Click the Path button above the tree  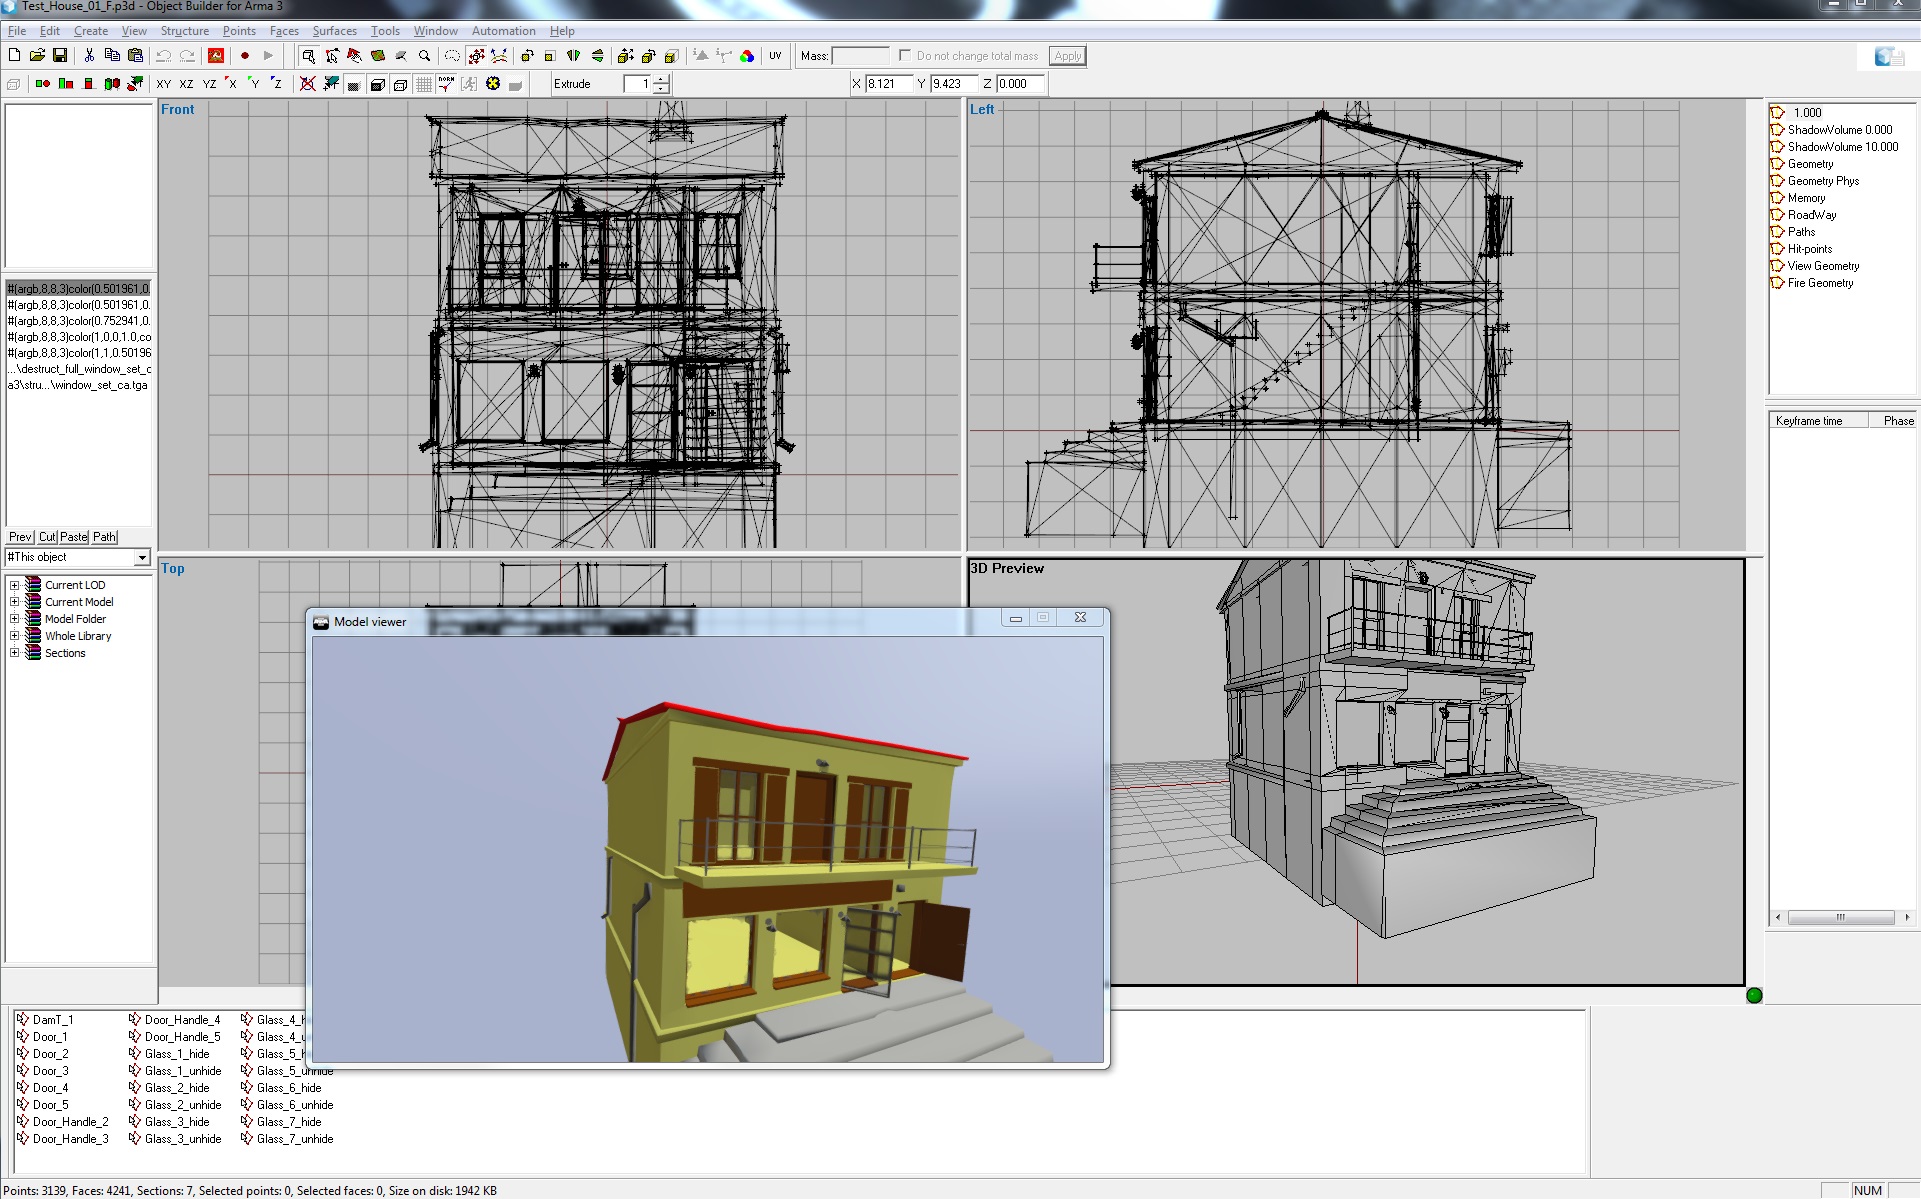pos(104,537)
